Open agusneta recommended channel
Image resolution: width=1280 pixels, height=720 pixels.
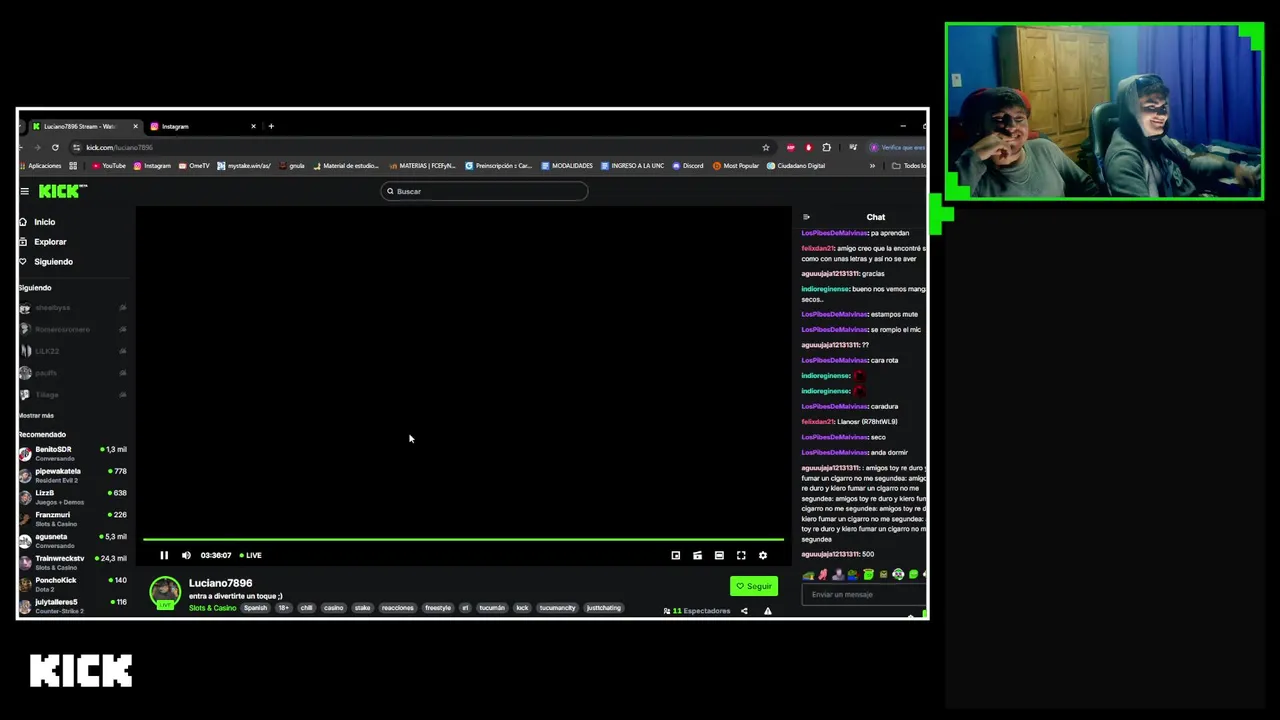73,541
